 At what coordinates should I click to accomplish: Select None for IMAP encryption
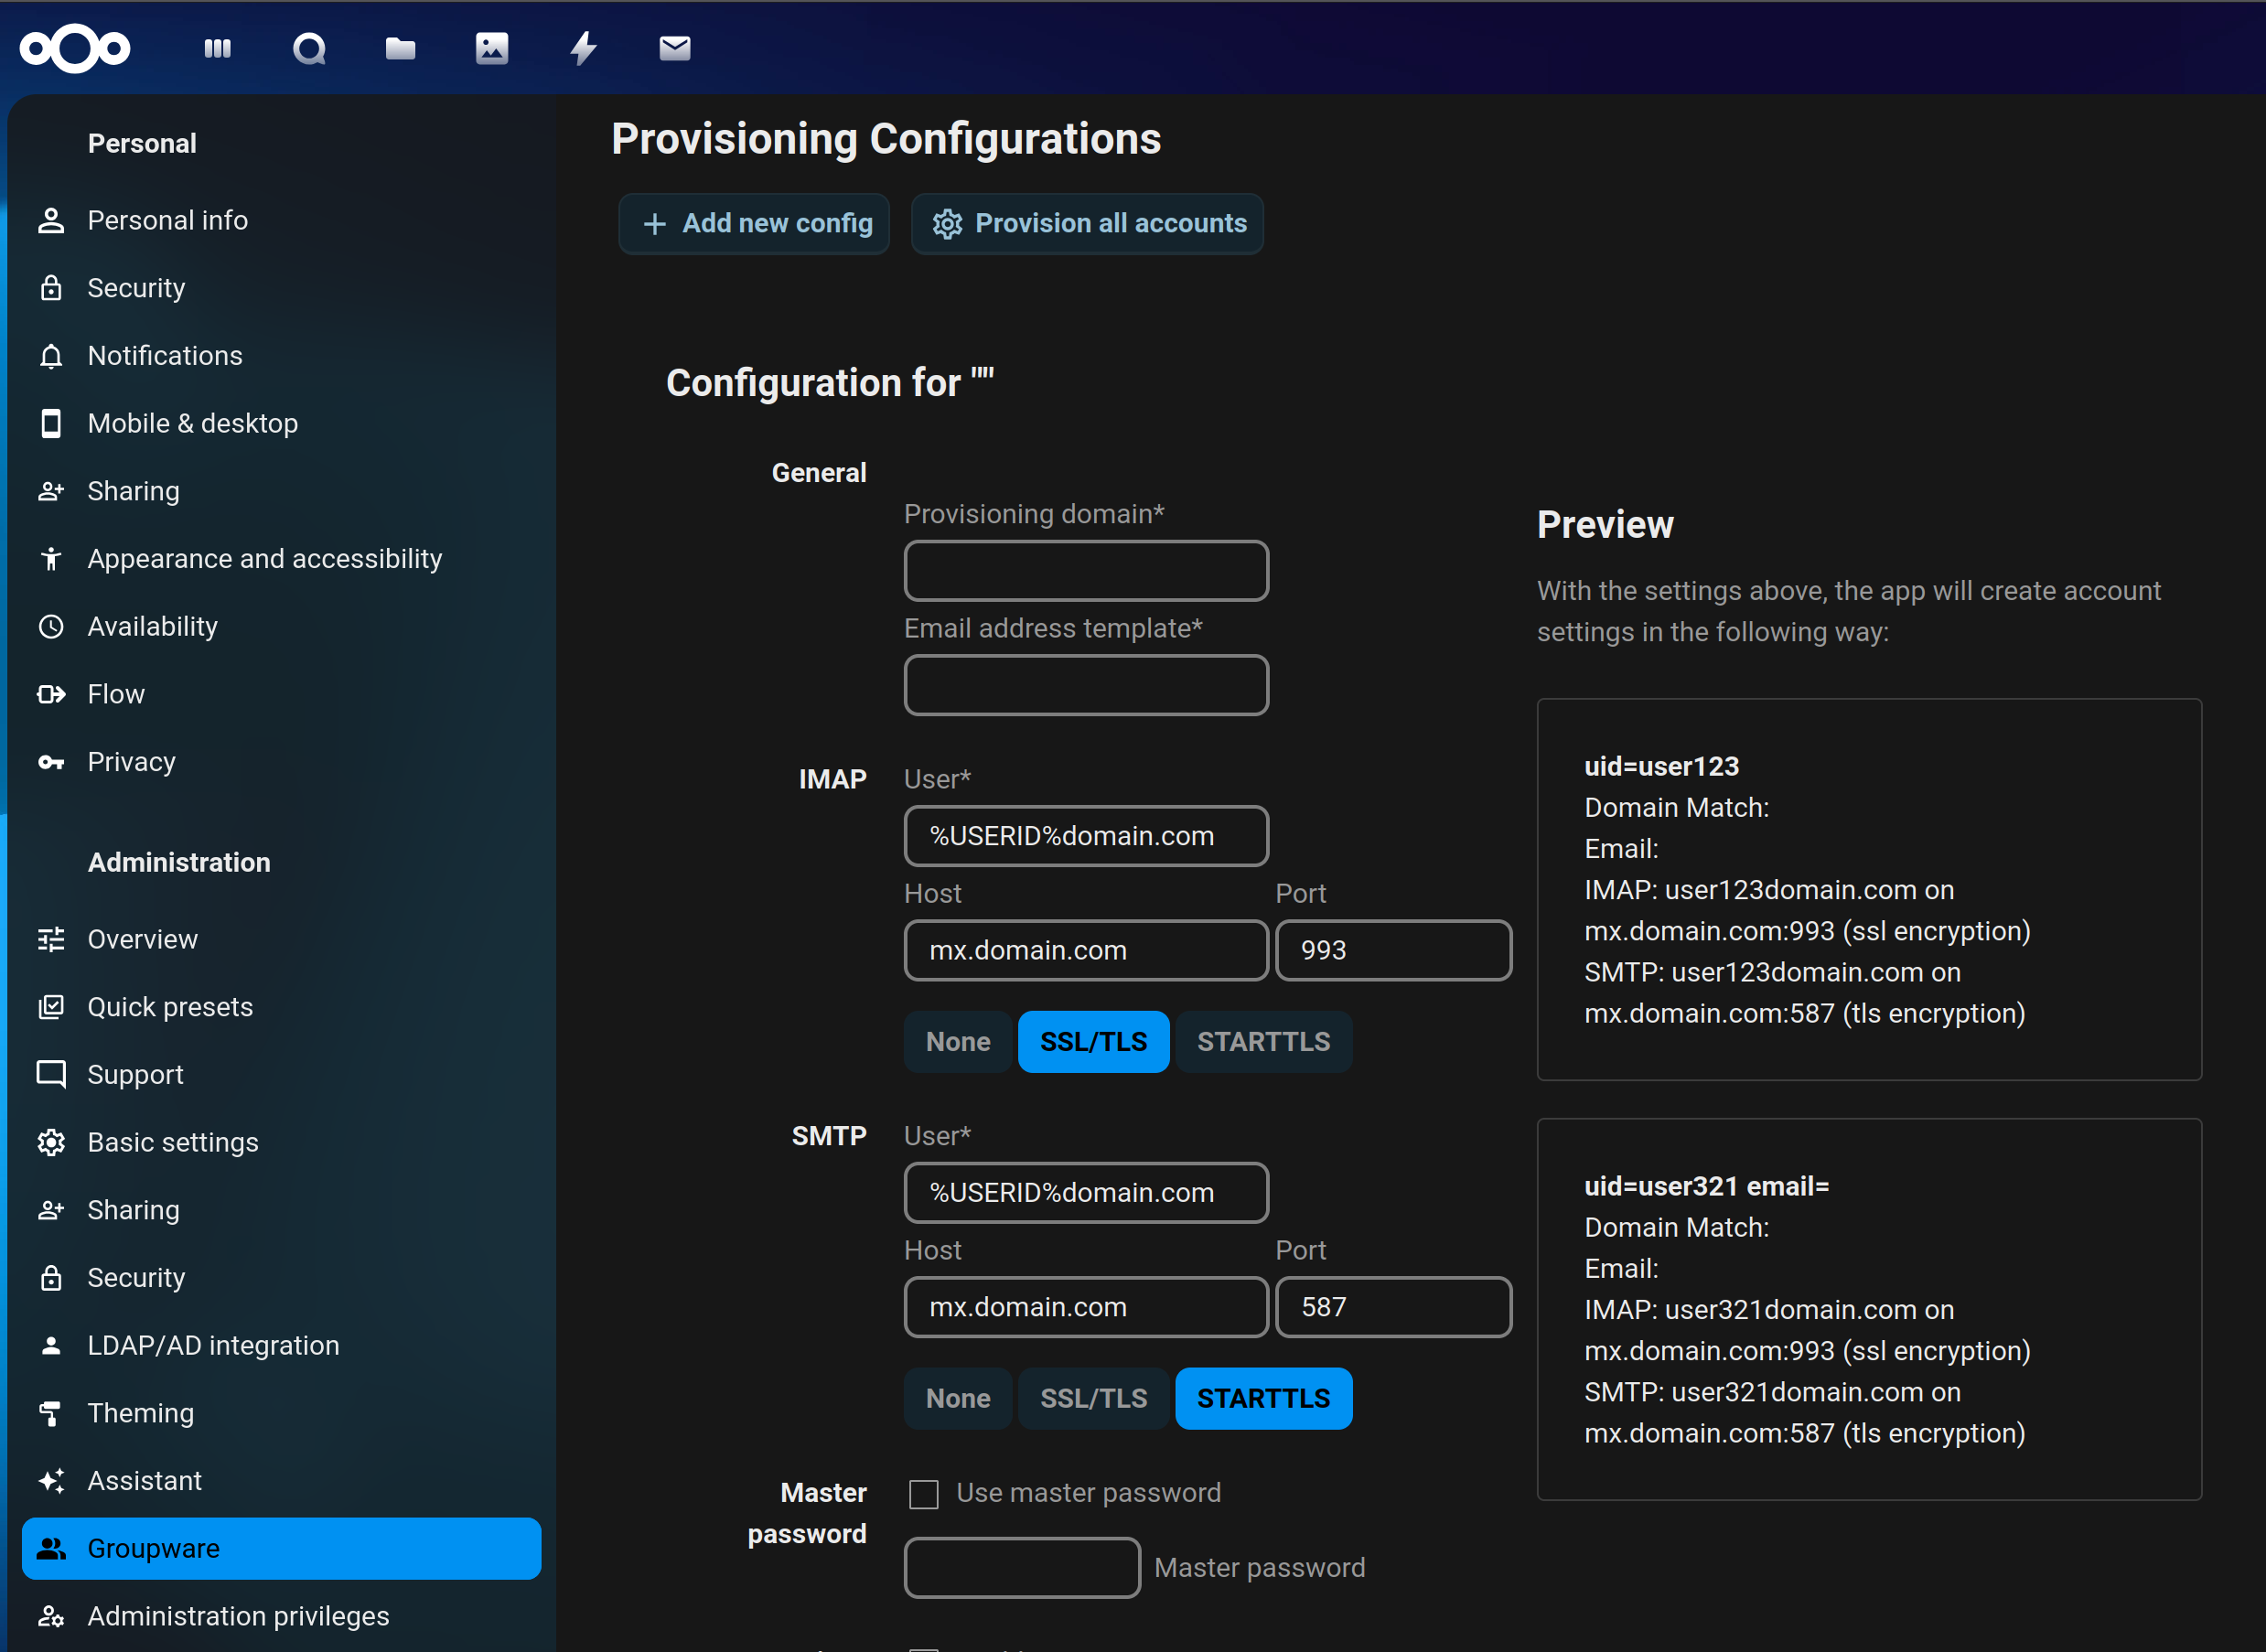click(x=957, y=1042)
